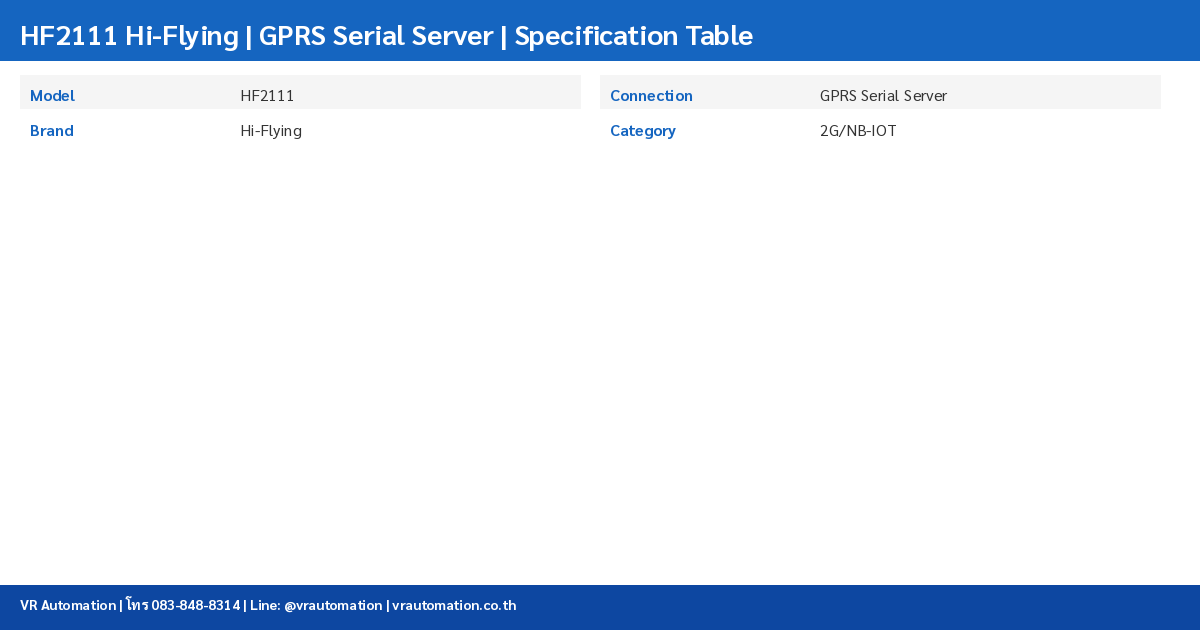Select the 2G/NB-IOT category value
Image resolution: width=1200 pixels, height=630 pixels.
click(x=858, y=131)
